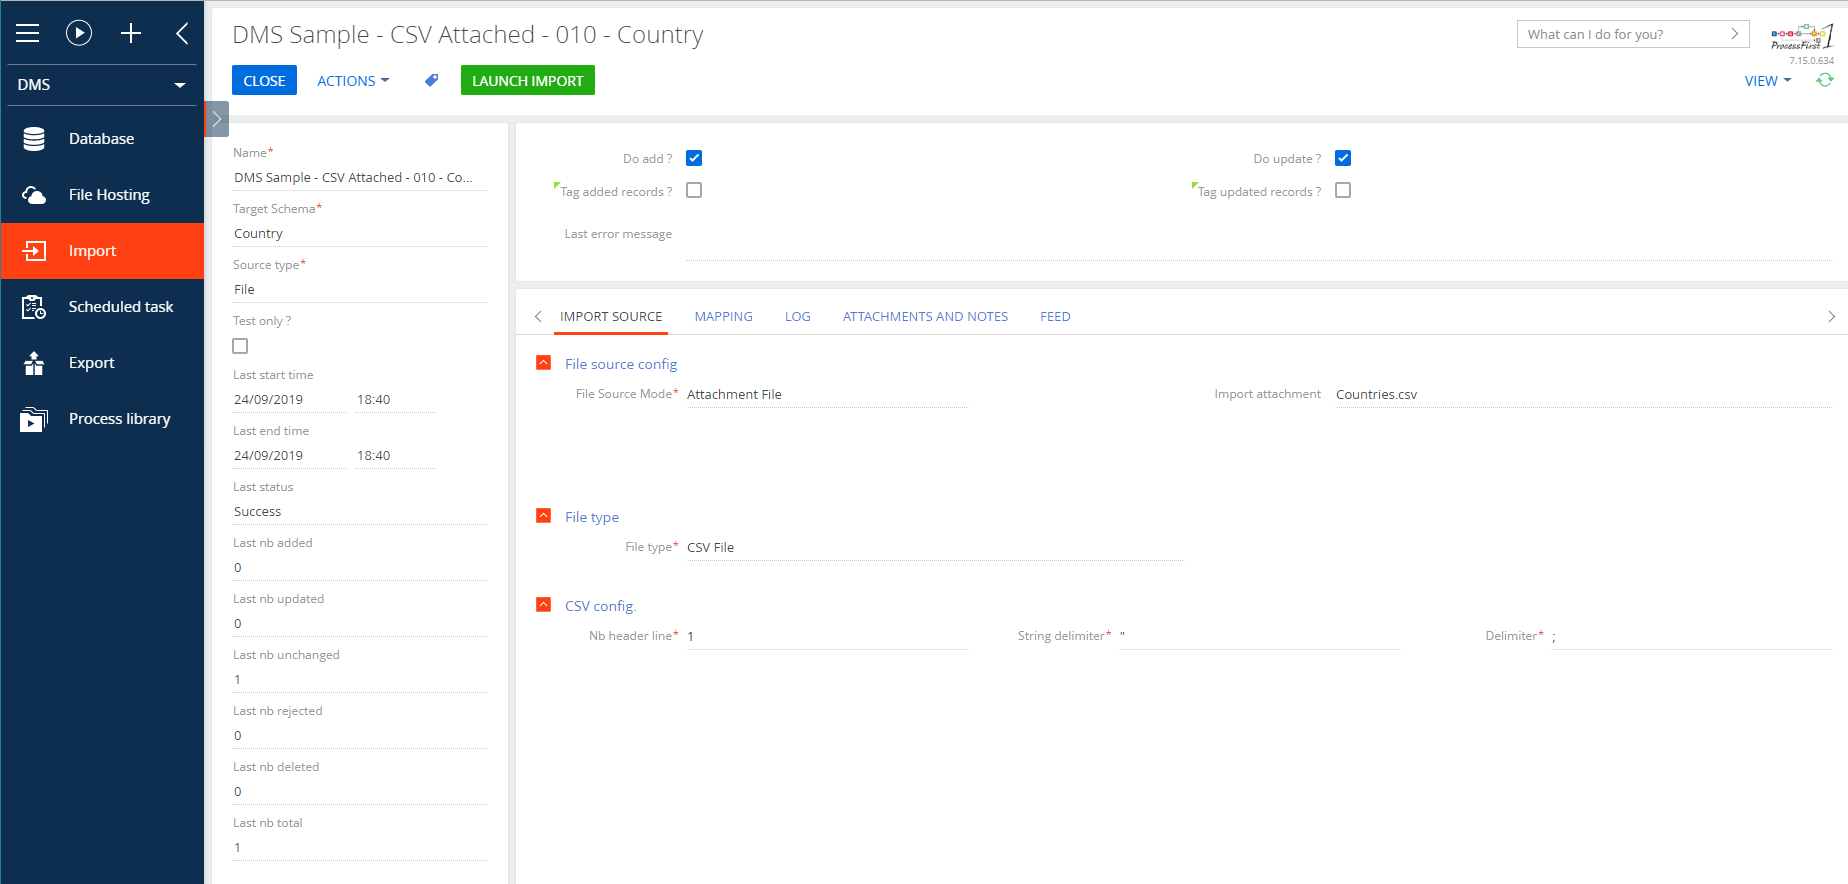
Task: Click Last start time date field
Action: point(288,400)
